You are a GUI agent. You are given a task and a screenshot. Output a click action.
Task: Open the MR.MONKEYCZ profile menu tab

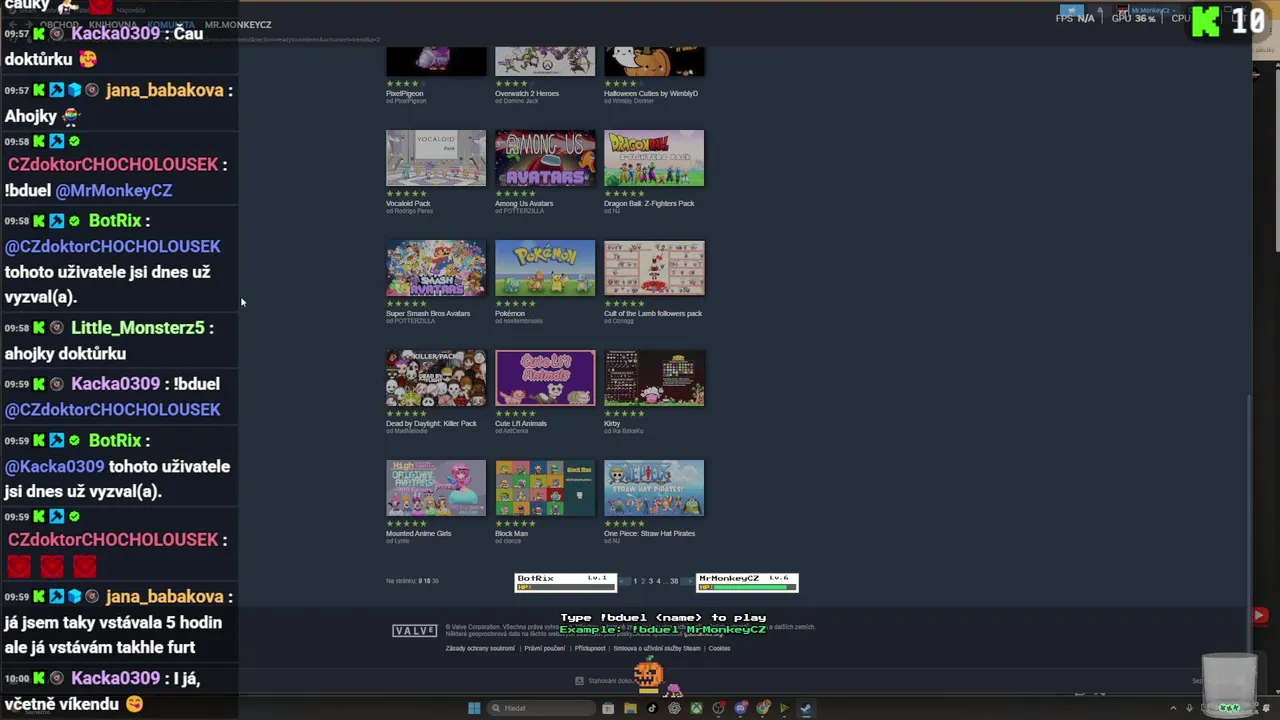[238, 24]
